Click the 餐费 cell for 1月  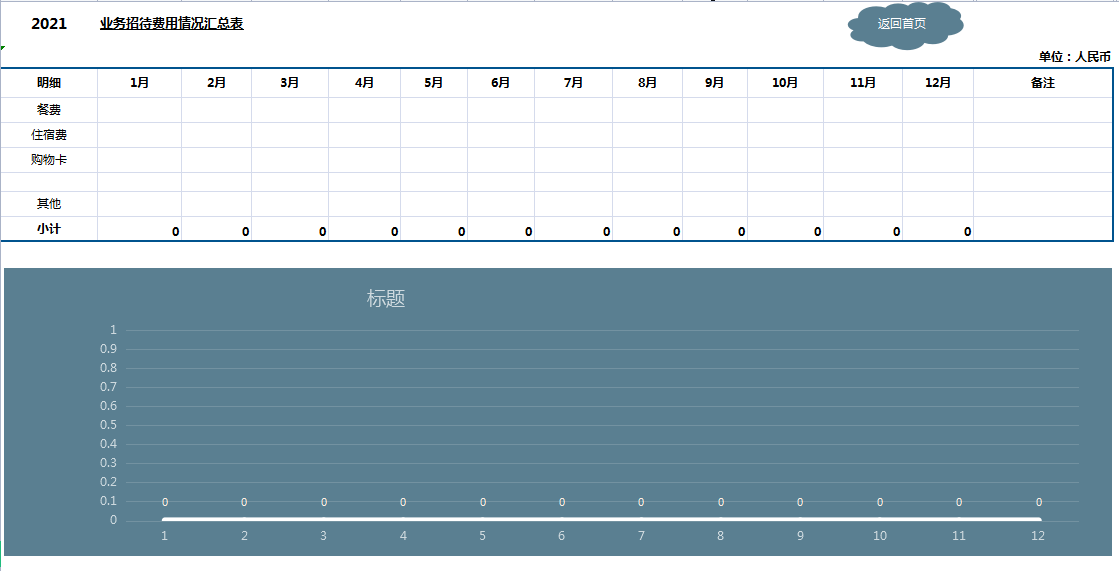(x=140, y=110)
